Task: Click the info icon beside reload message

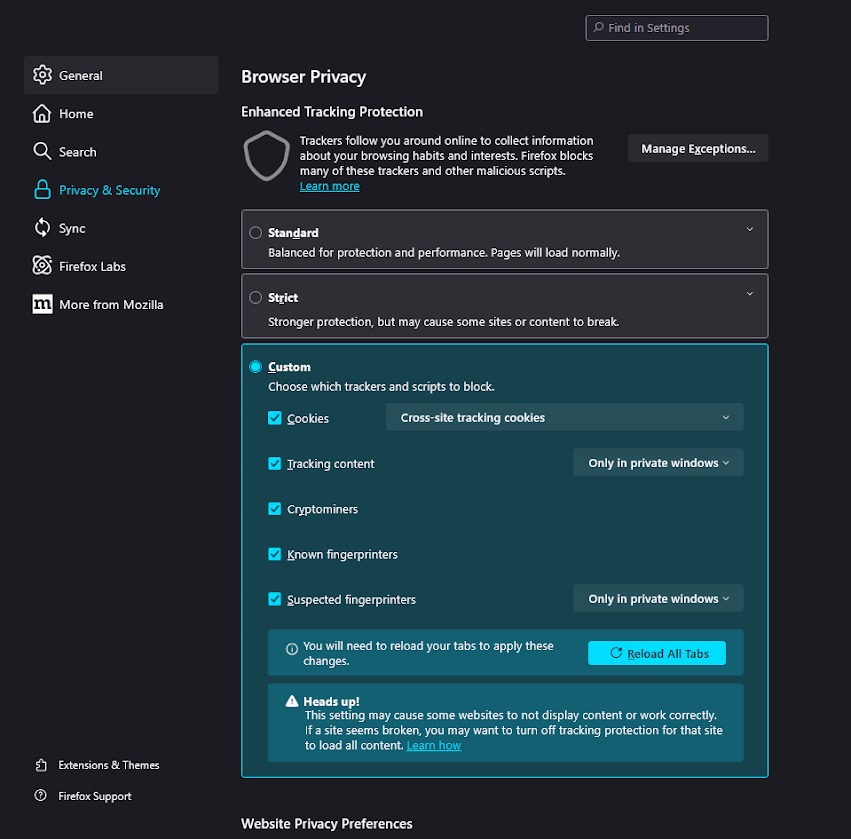Action: 292,649
